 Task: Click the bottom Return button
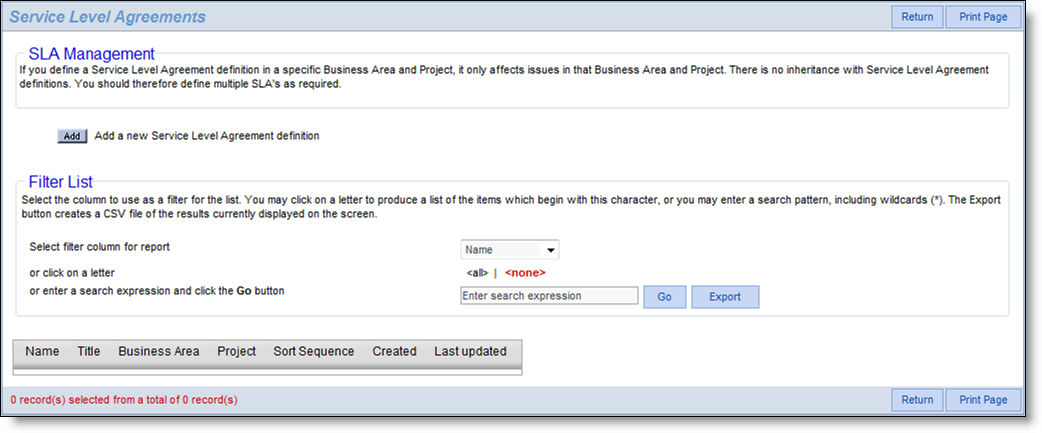[917, 400]
